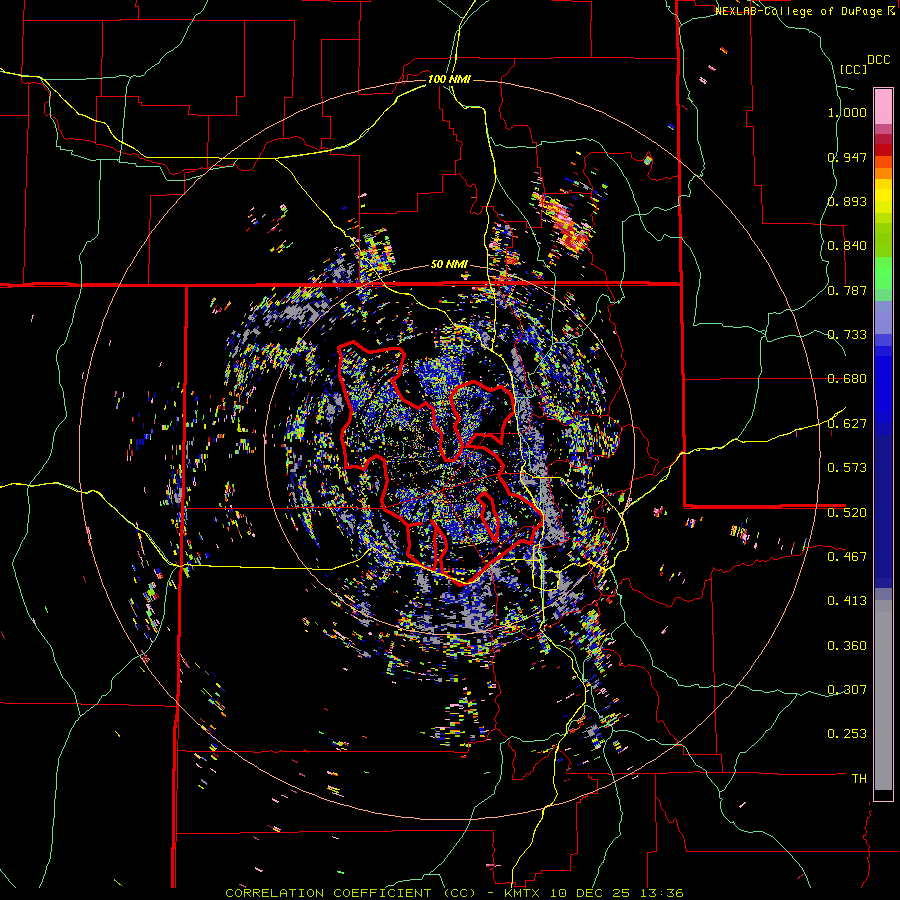This screenshot has width=900, height=900.
Task: Select the 0.360 legend value
Action: click(847, 646)
